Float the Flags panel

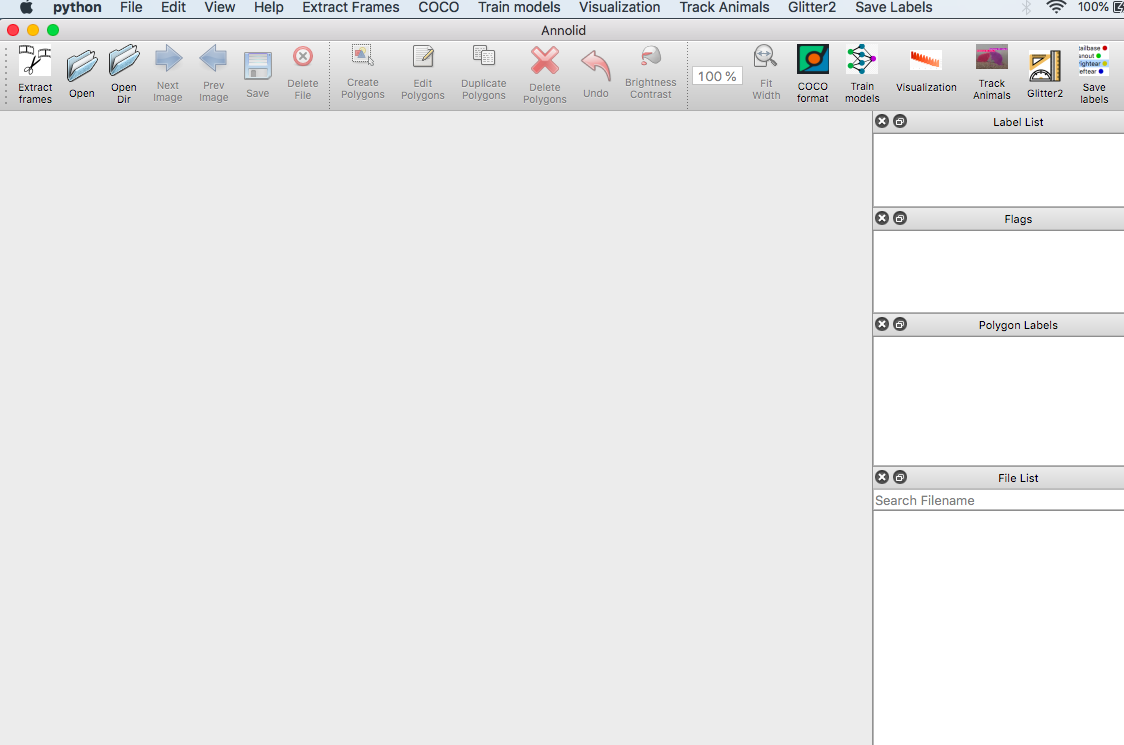(900, 218)
